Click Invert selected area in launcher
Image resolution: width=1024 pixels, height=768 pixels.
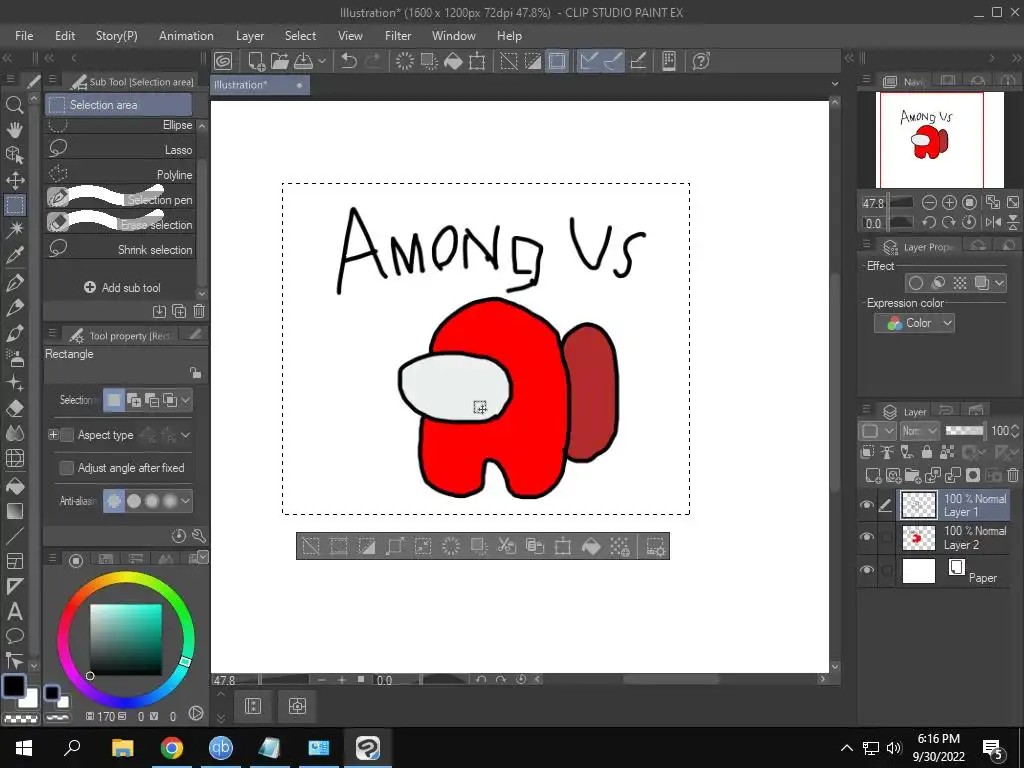point(366,546)
